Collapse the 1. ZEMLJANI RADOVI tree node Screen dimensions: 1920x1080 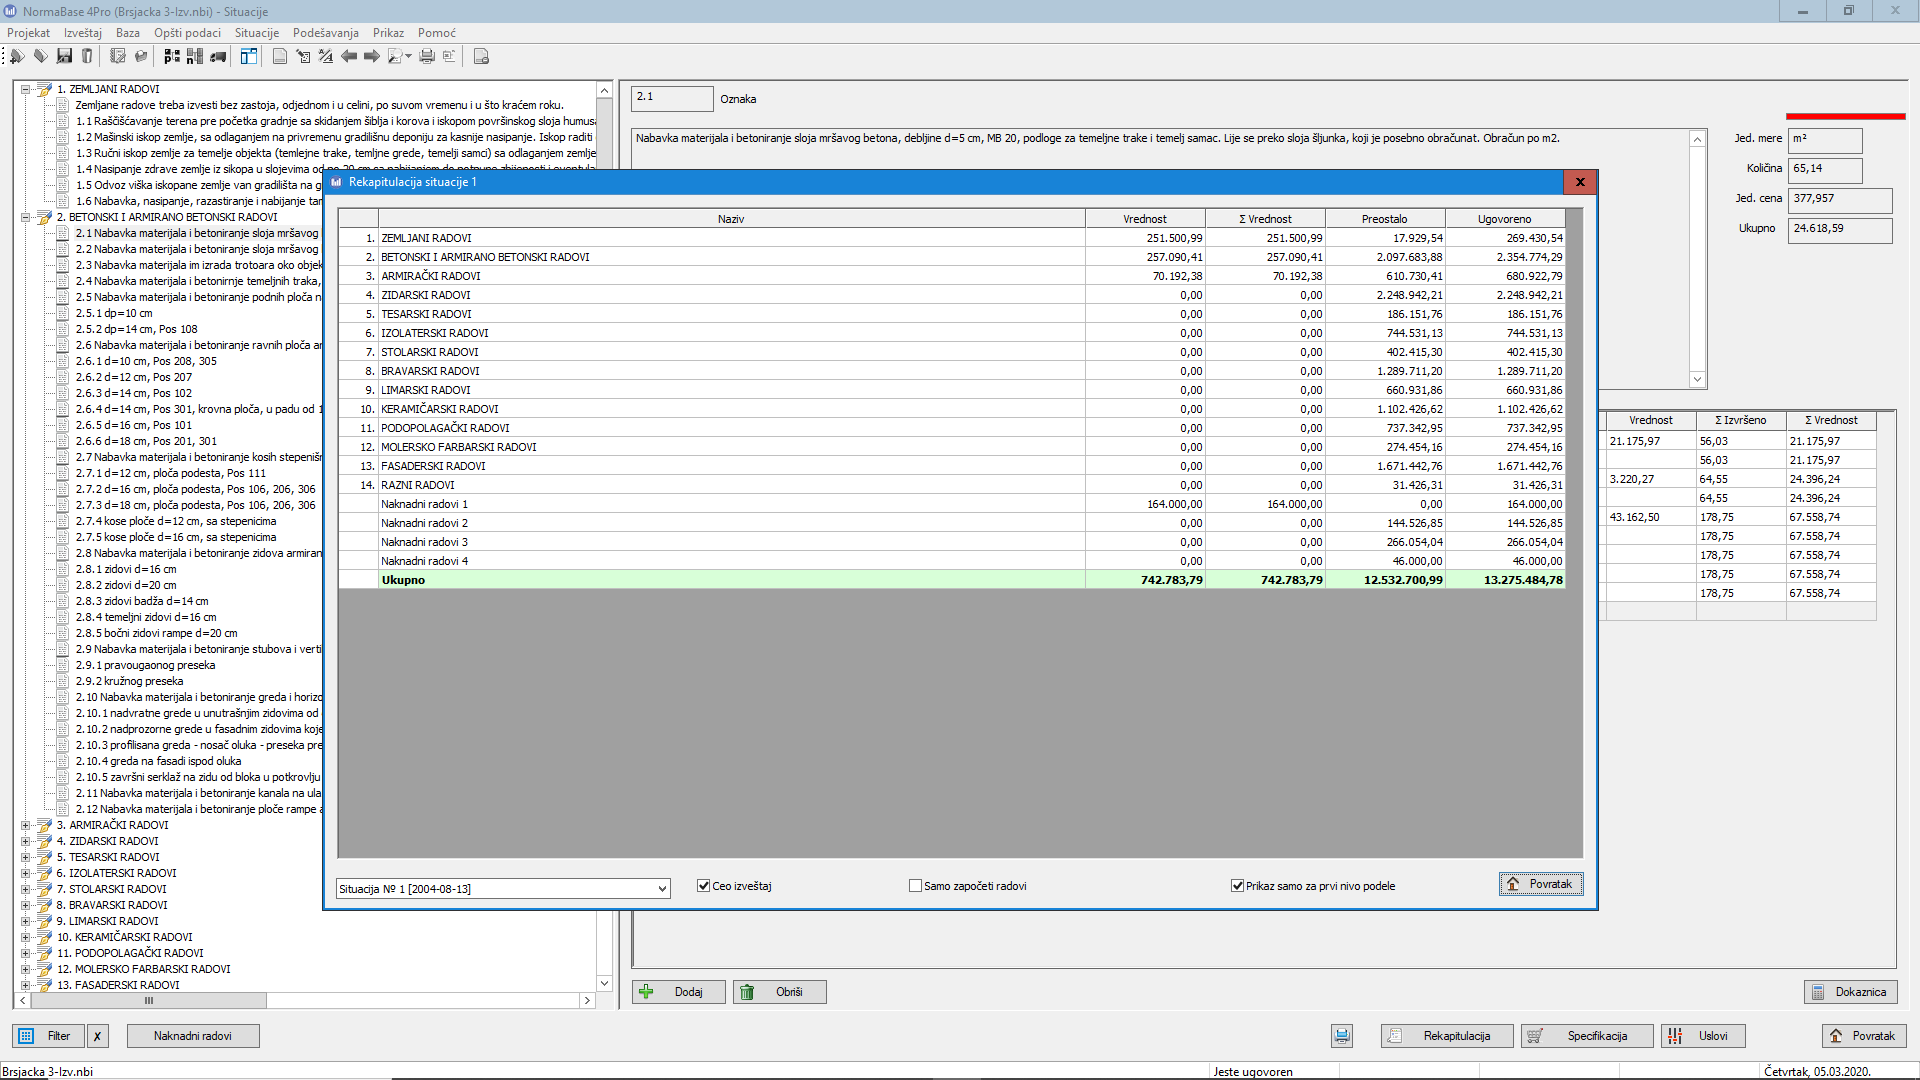pos(26,90)
